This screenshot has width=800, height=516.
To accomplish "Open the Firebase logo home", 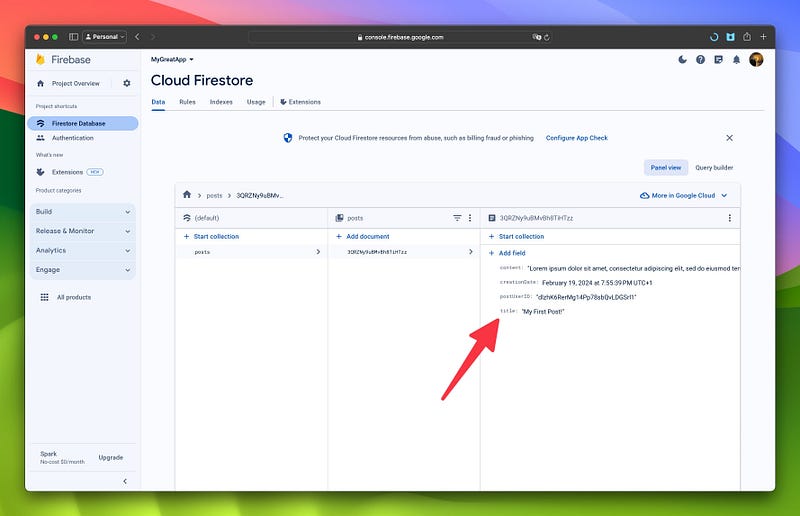I will coord(63,60).
